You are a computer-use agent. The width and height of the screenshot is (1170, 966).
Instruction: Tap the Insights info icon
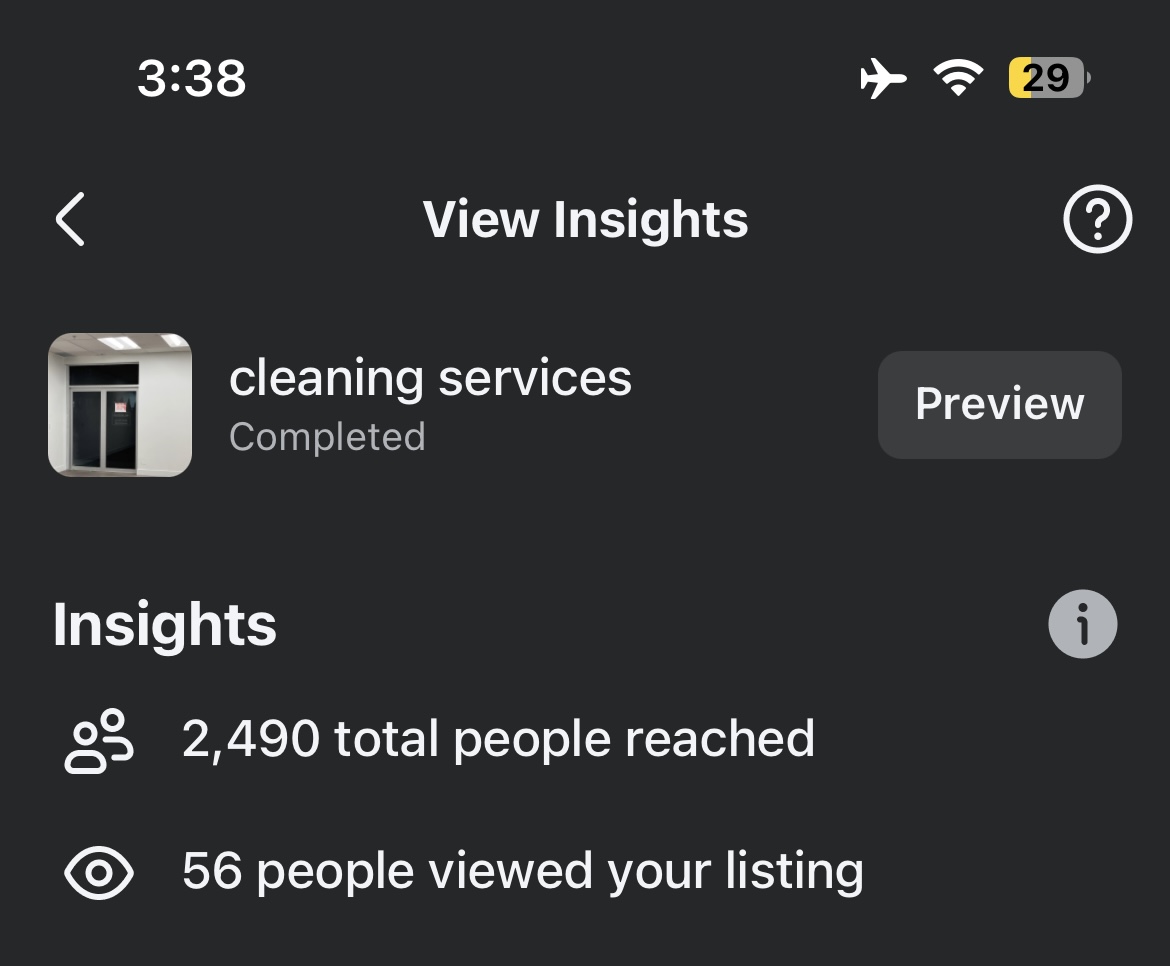click(1083, 623)
